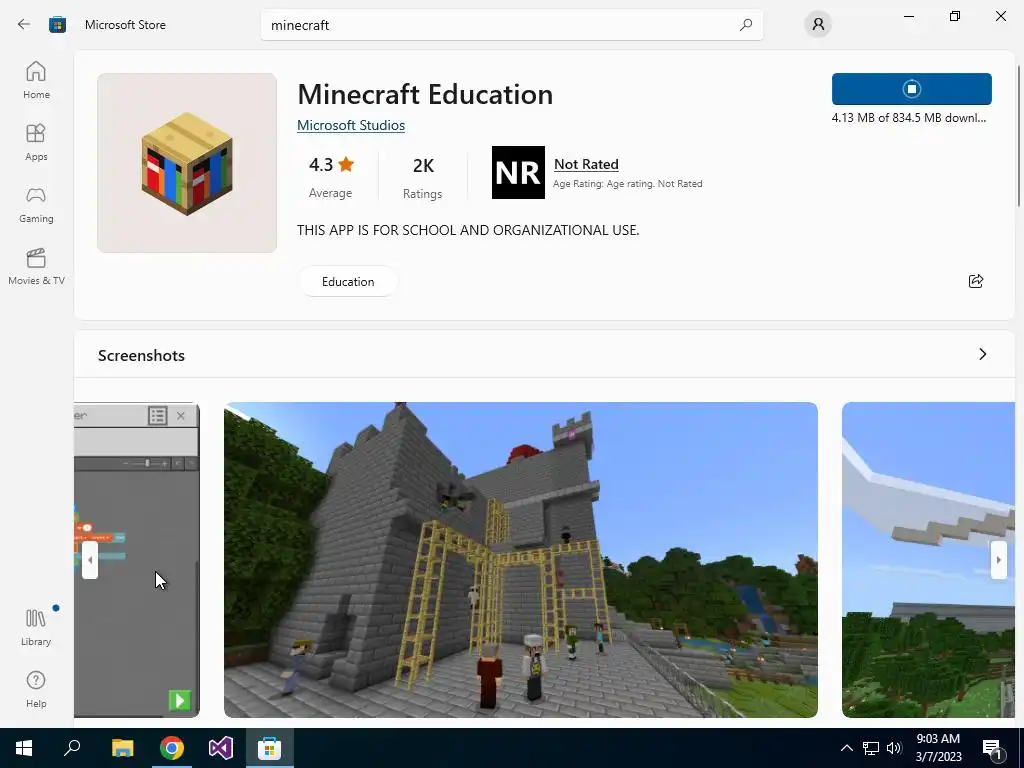Screen dimensions: 1024x768
Task: Open Visual Studio from taskbar
Action: [x=221, y=748]
